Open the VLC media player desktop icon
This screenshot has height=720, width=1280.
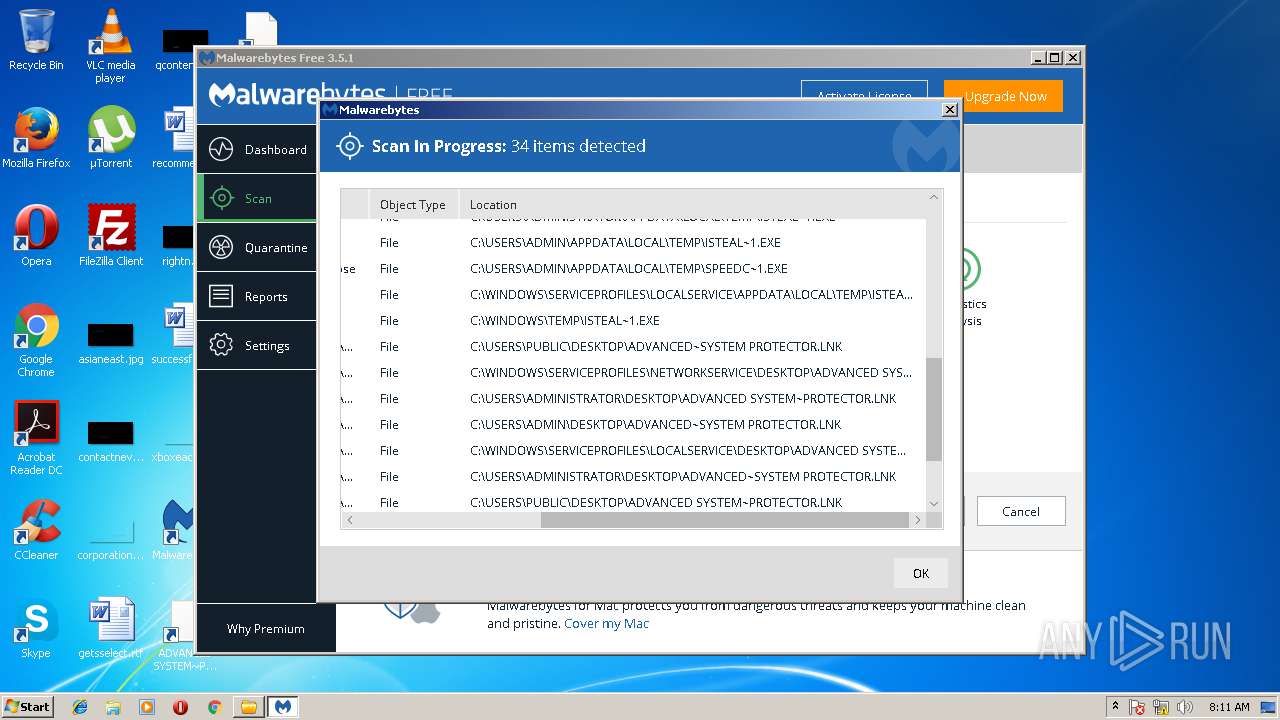[110, 46]
